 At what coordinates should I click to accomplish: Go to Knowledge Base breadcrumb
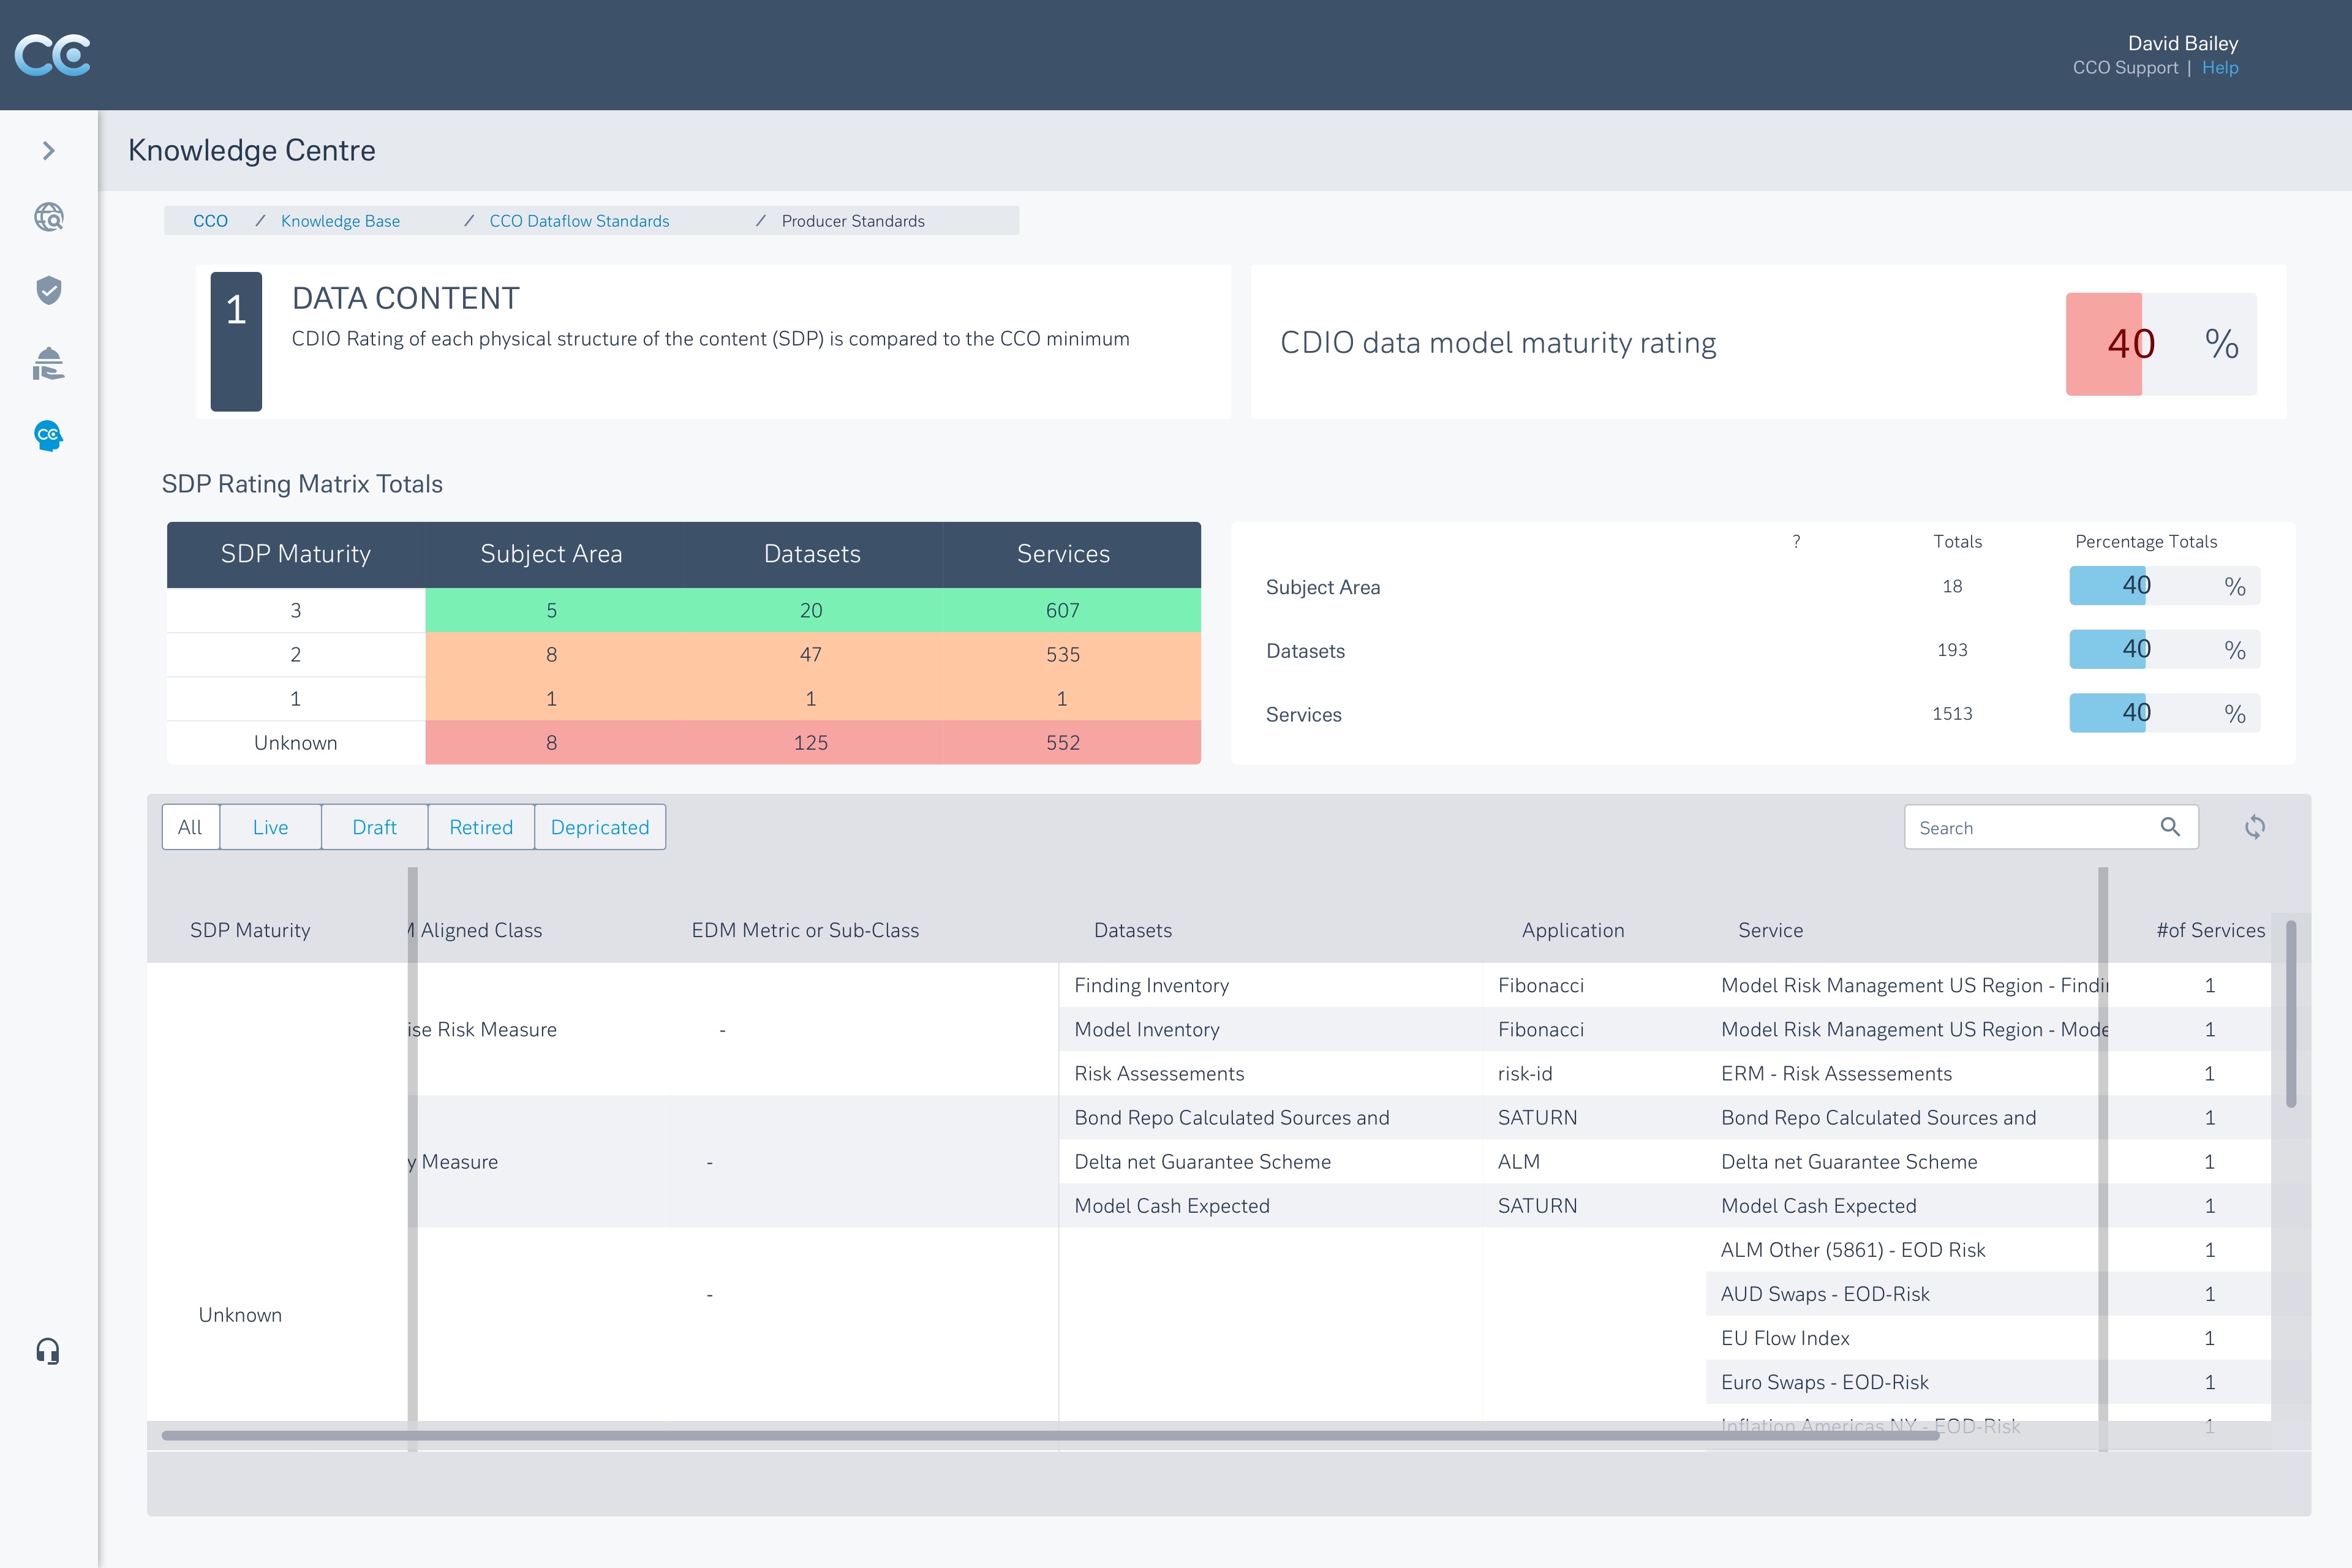click(x=340, y=221)
